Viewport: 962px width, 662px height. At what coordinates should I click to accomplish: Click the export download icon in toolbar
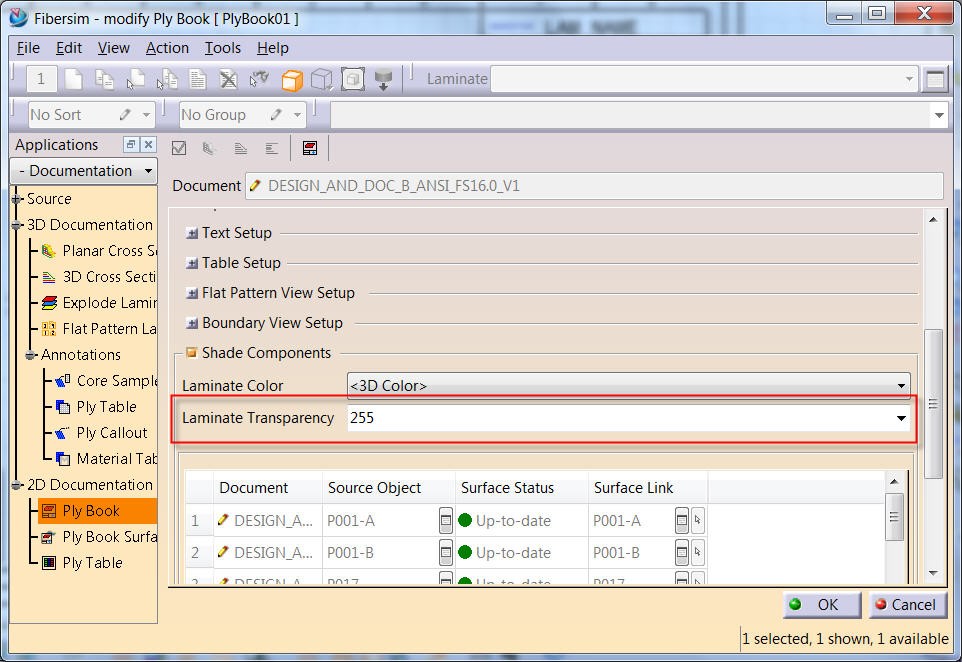point(384,79)
